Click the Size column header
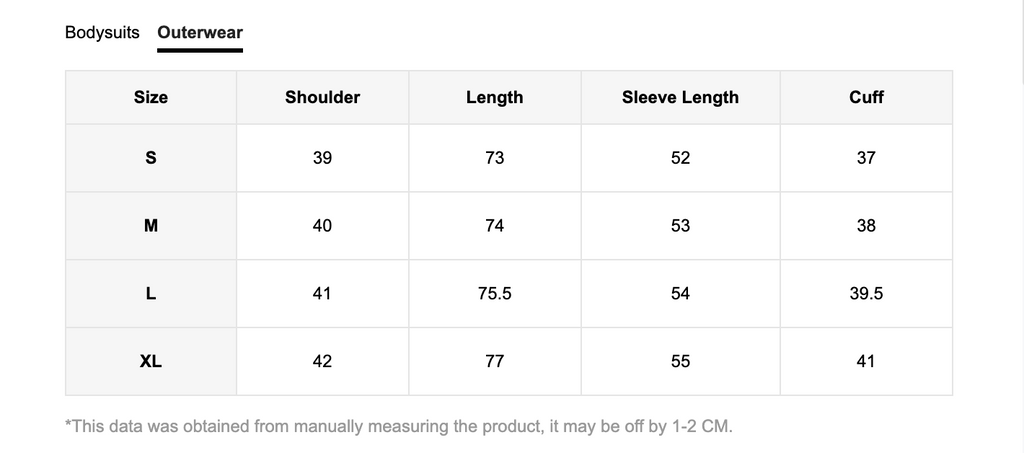This screenshot has width=1024, height=453. click(x=151, y=97)
